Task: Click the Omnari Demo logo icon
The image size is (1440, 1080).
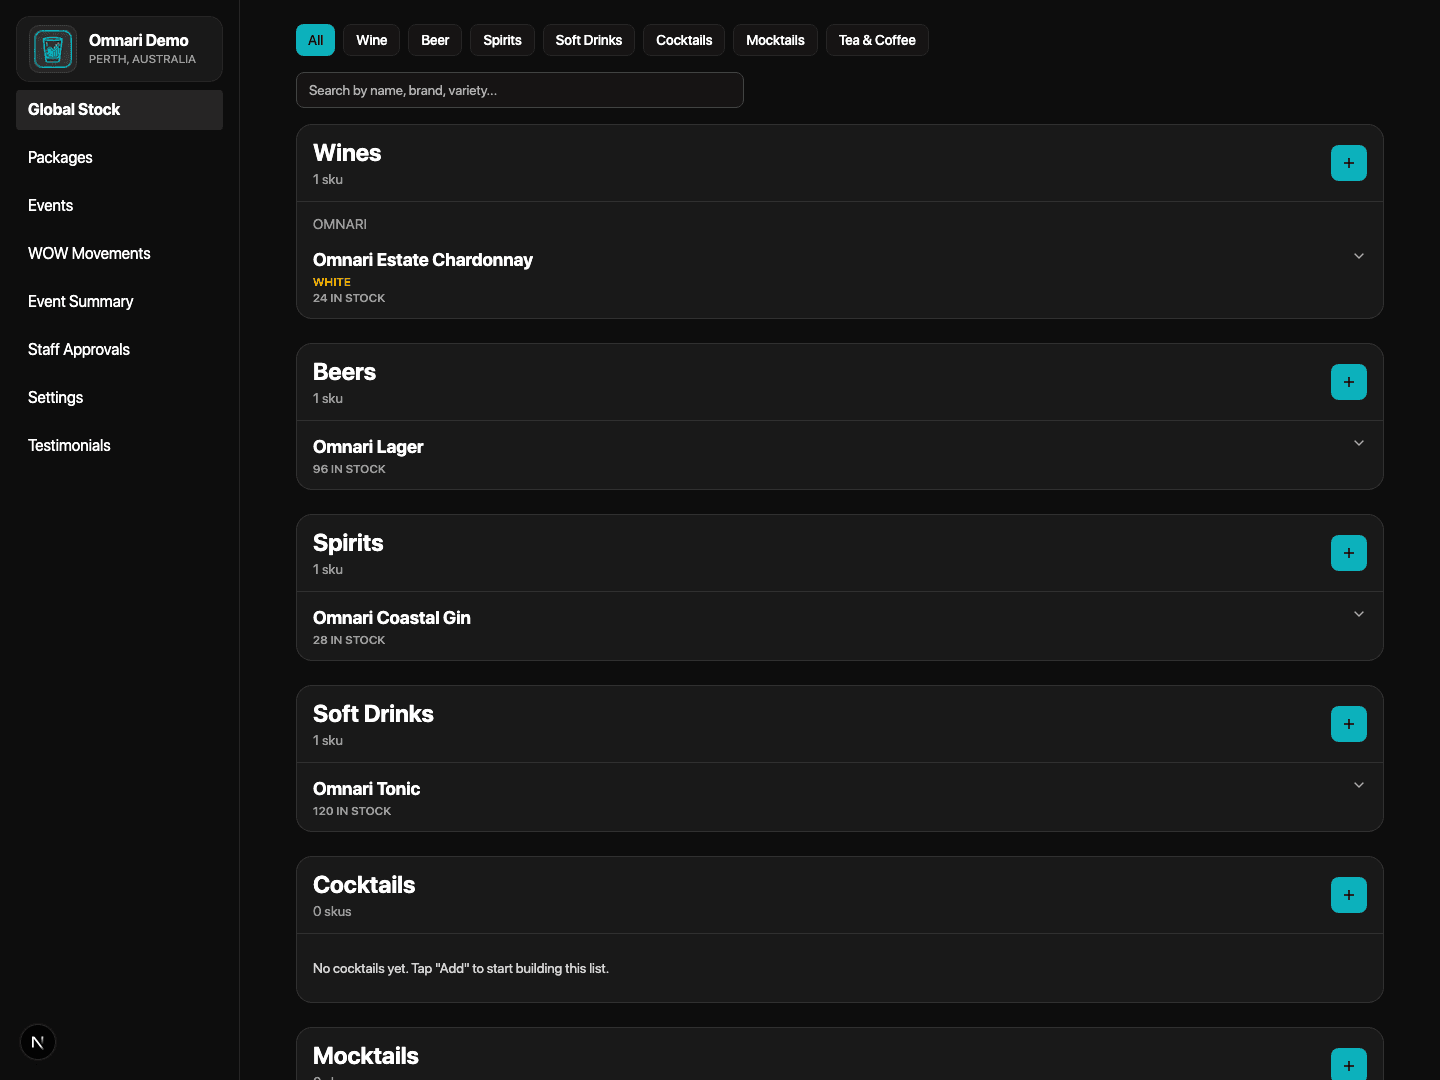Action: coord(53,49)
